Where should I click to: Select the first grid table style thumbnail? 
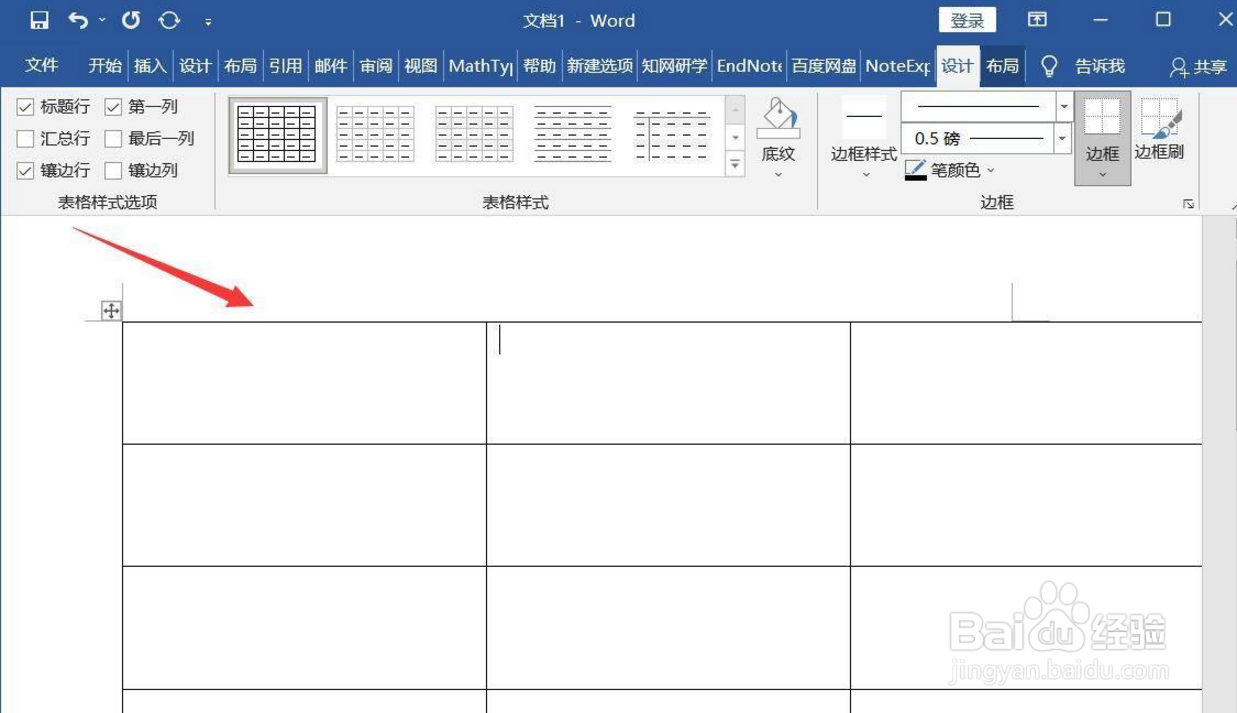point(278,135)
